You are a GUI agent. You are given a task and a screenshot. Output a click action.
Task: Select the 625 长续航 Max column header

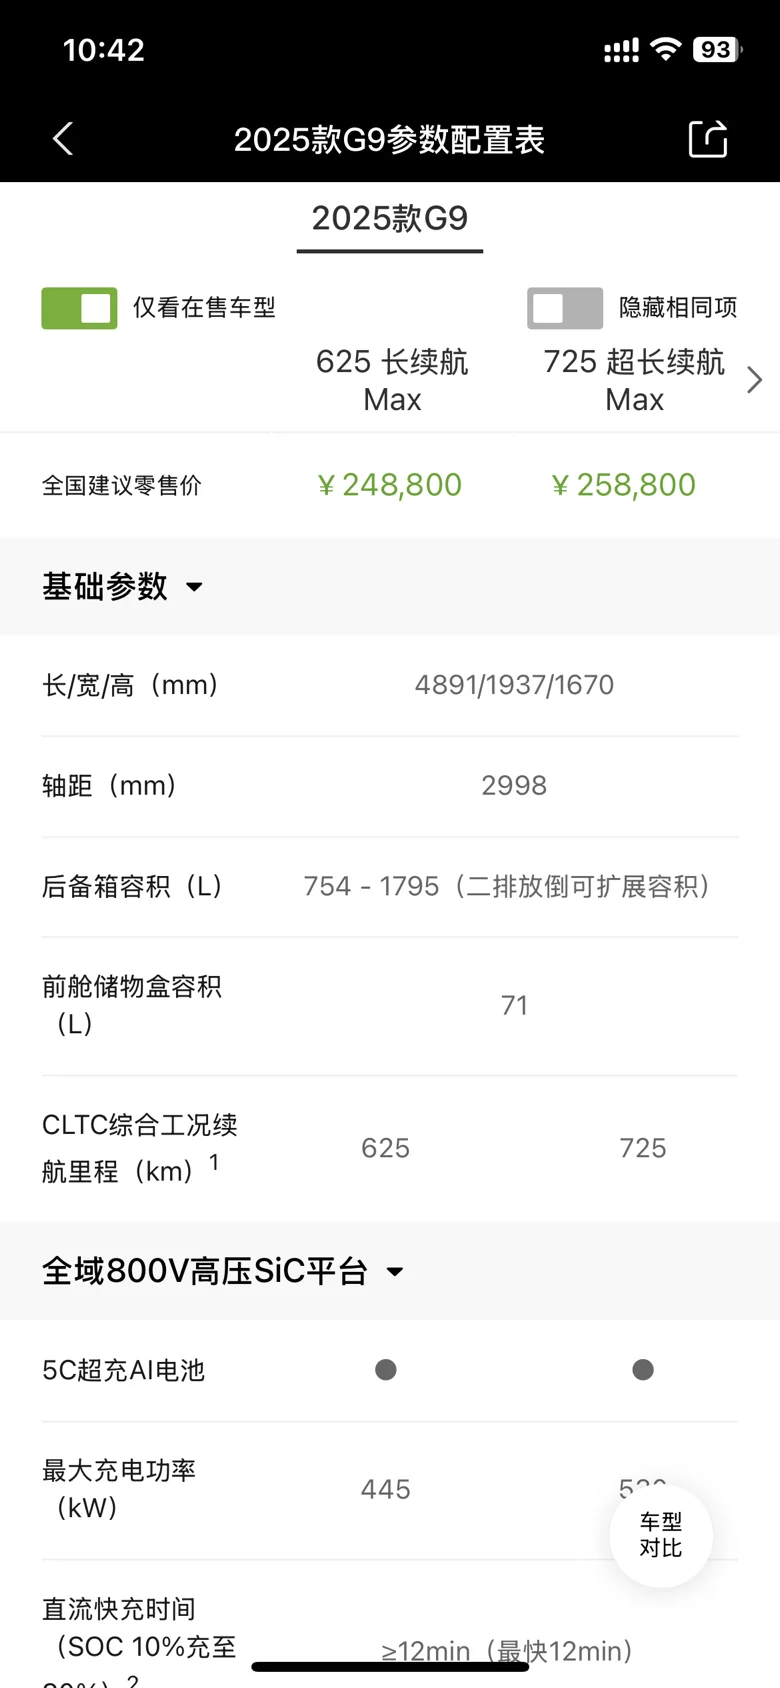pyautogui.click(x=392, y=380)
